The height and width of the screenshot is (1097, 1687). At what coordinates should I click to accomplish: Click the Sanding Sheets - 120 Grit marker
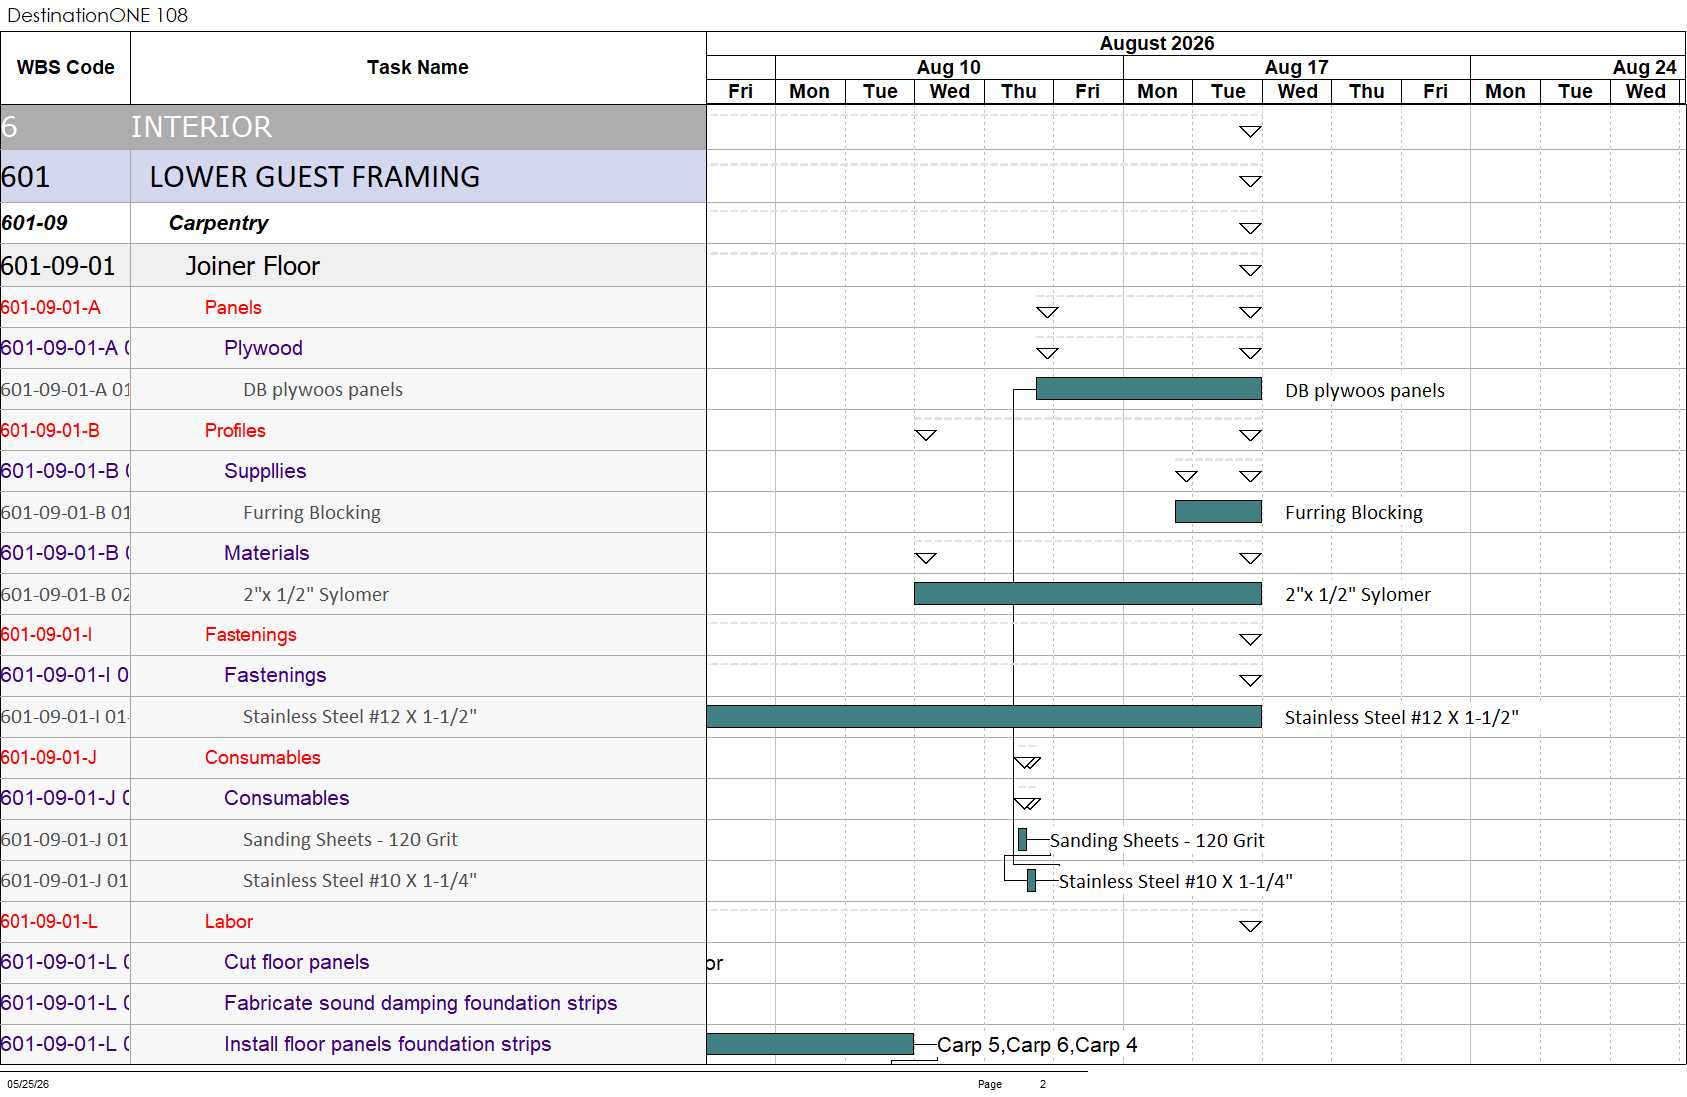(1022, 840)
